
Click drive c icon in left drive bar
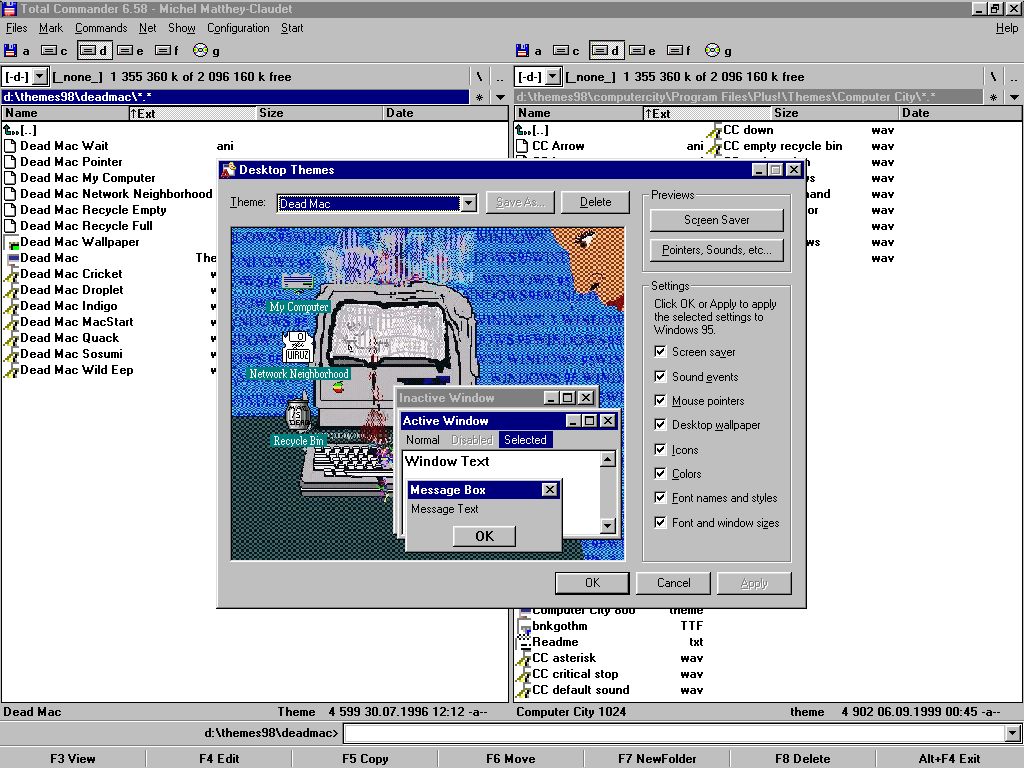tap(49, 50)
